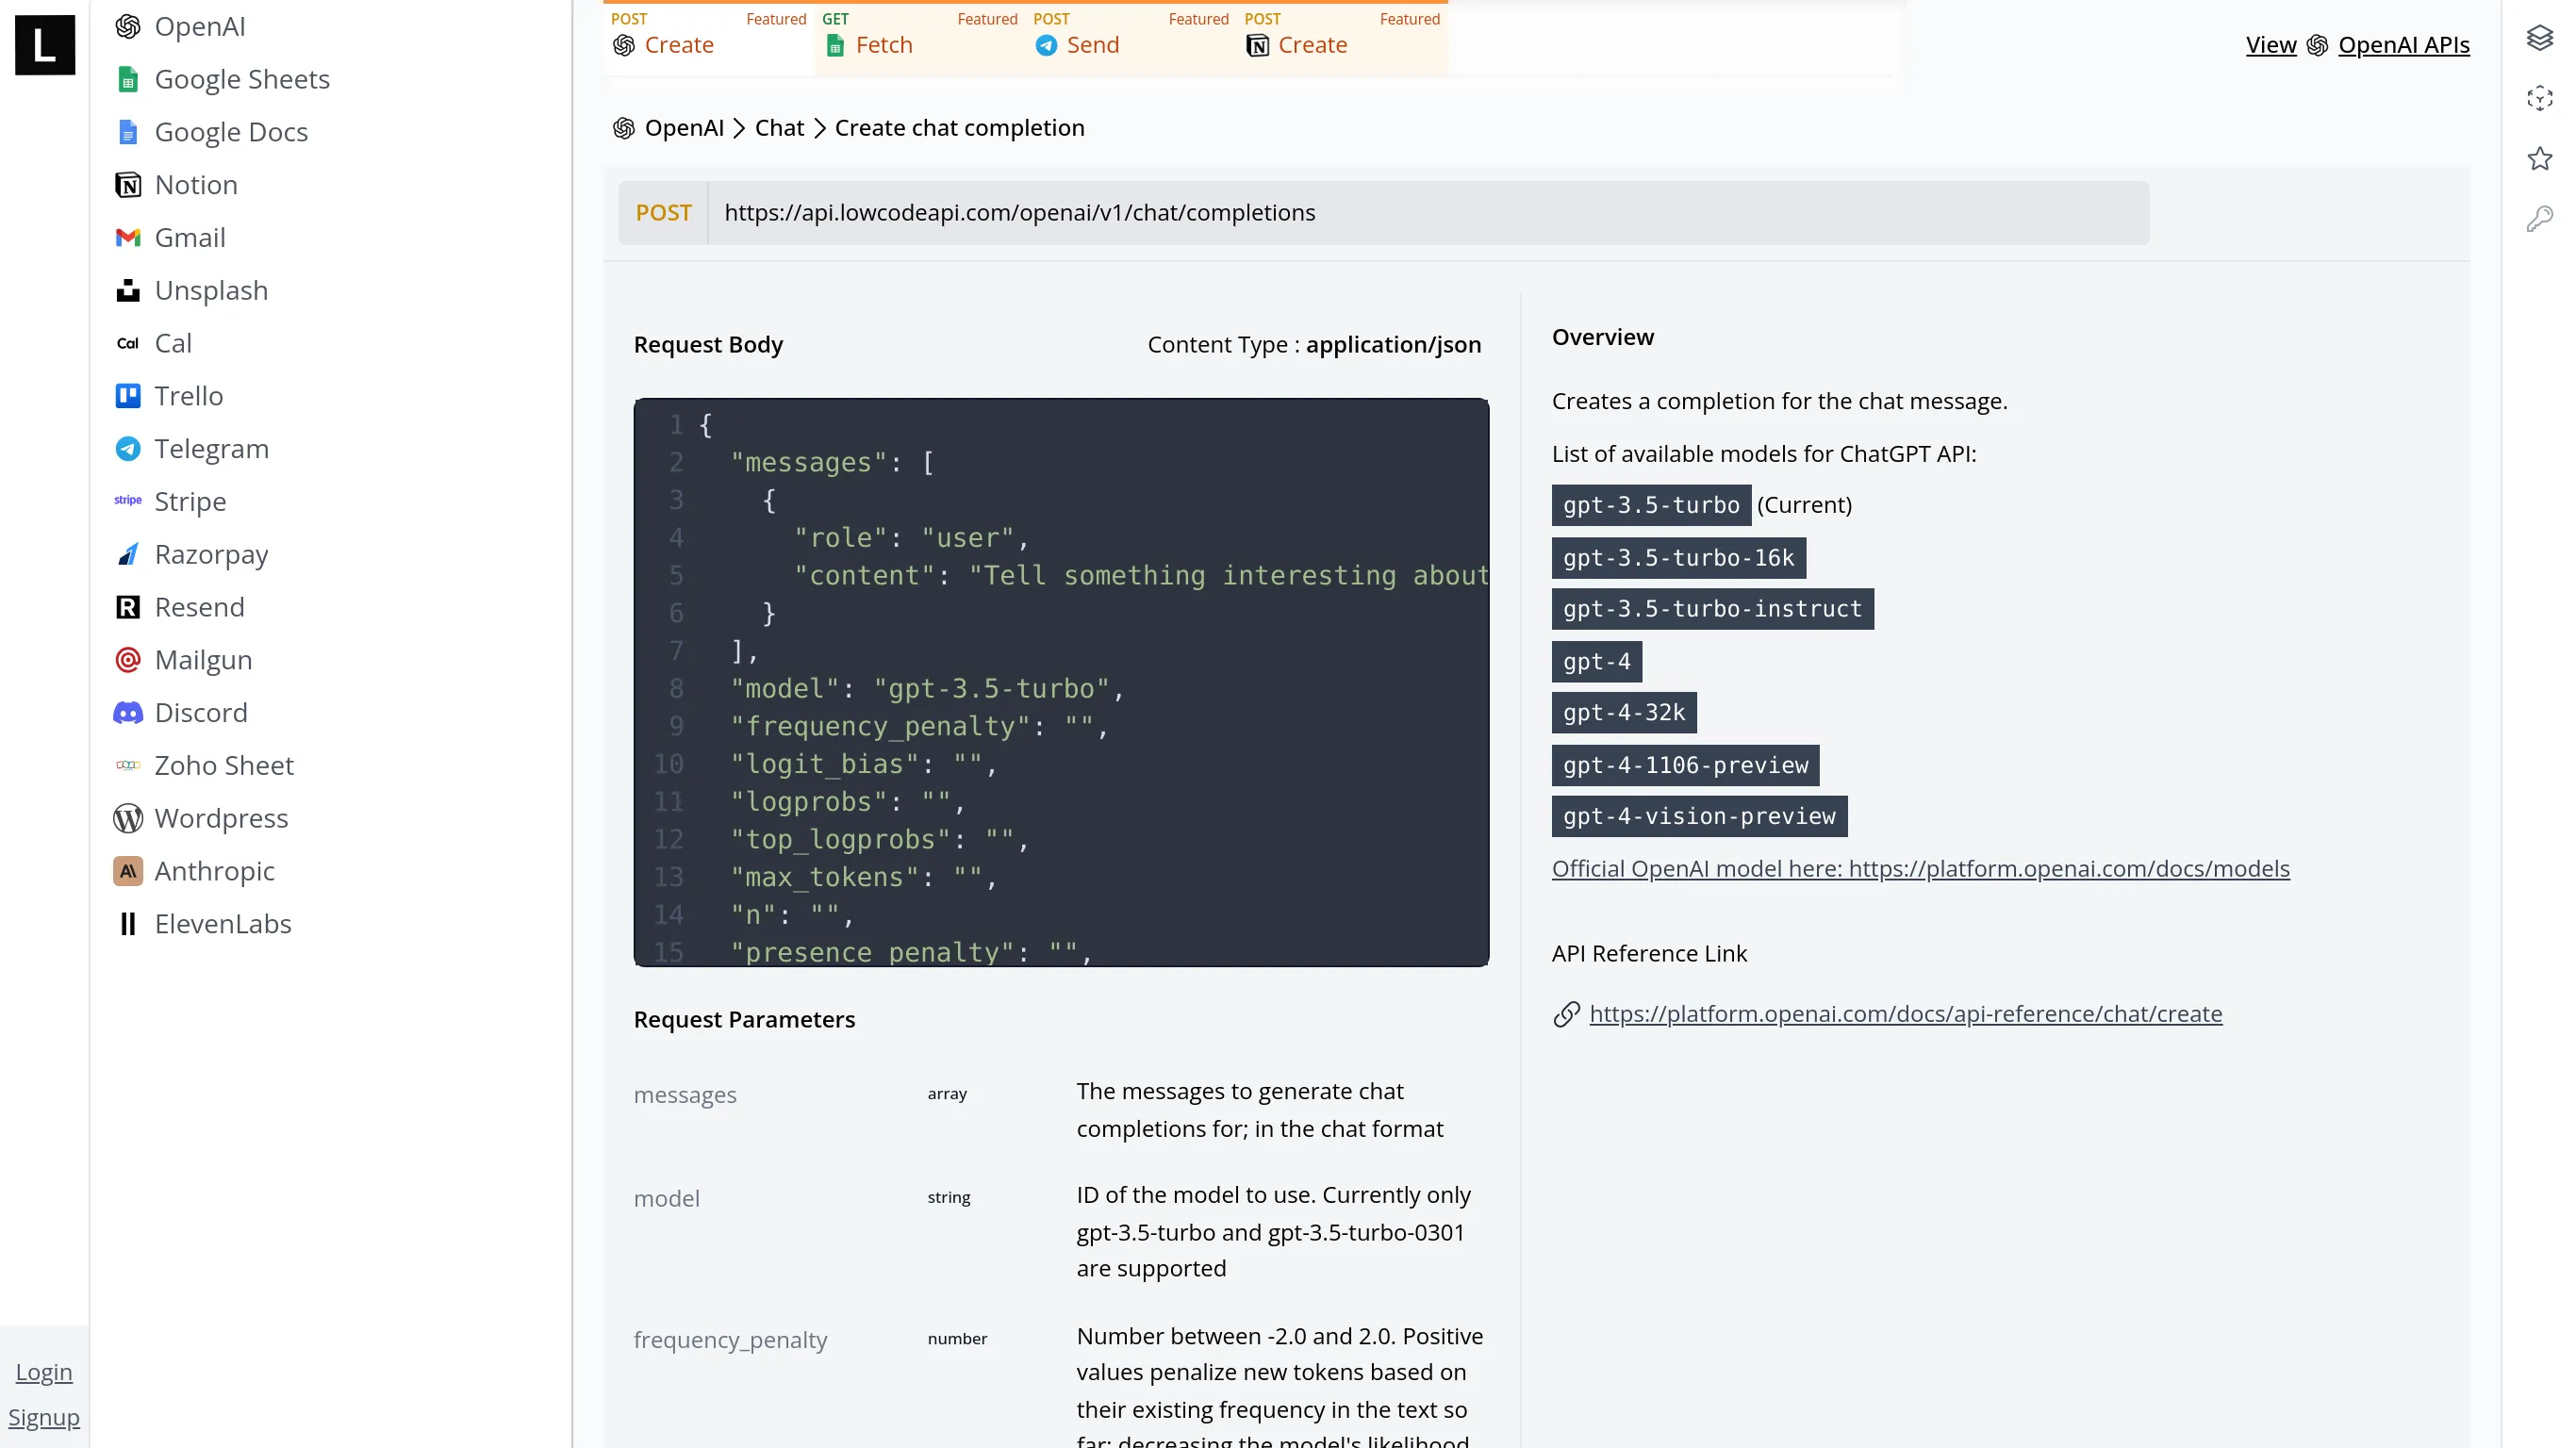
Task: Click the View link at top right
Action: pos(2270,45)
